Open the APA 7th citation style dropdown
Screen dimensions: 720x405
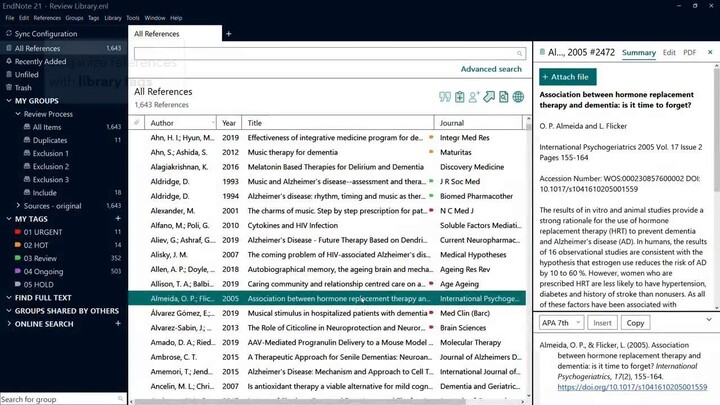(561, 323)
